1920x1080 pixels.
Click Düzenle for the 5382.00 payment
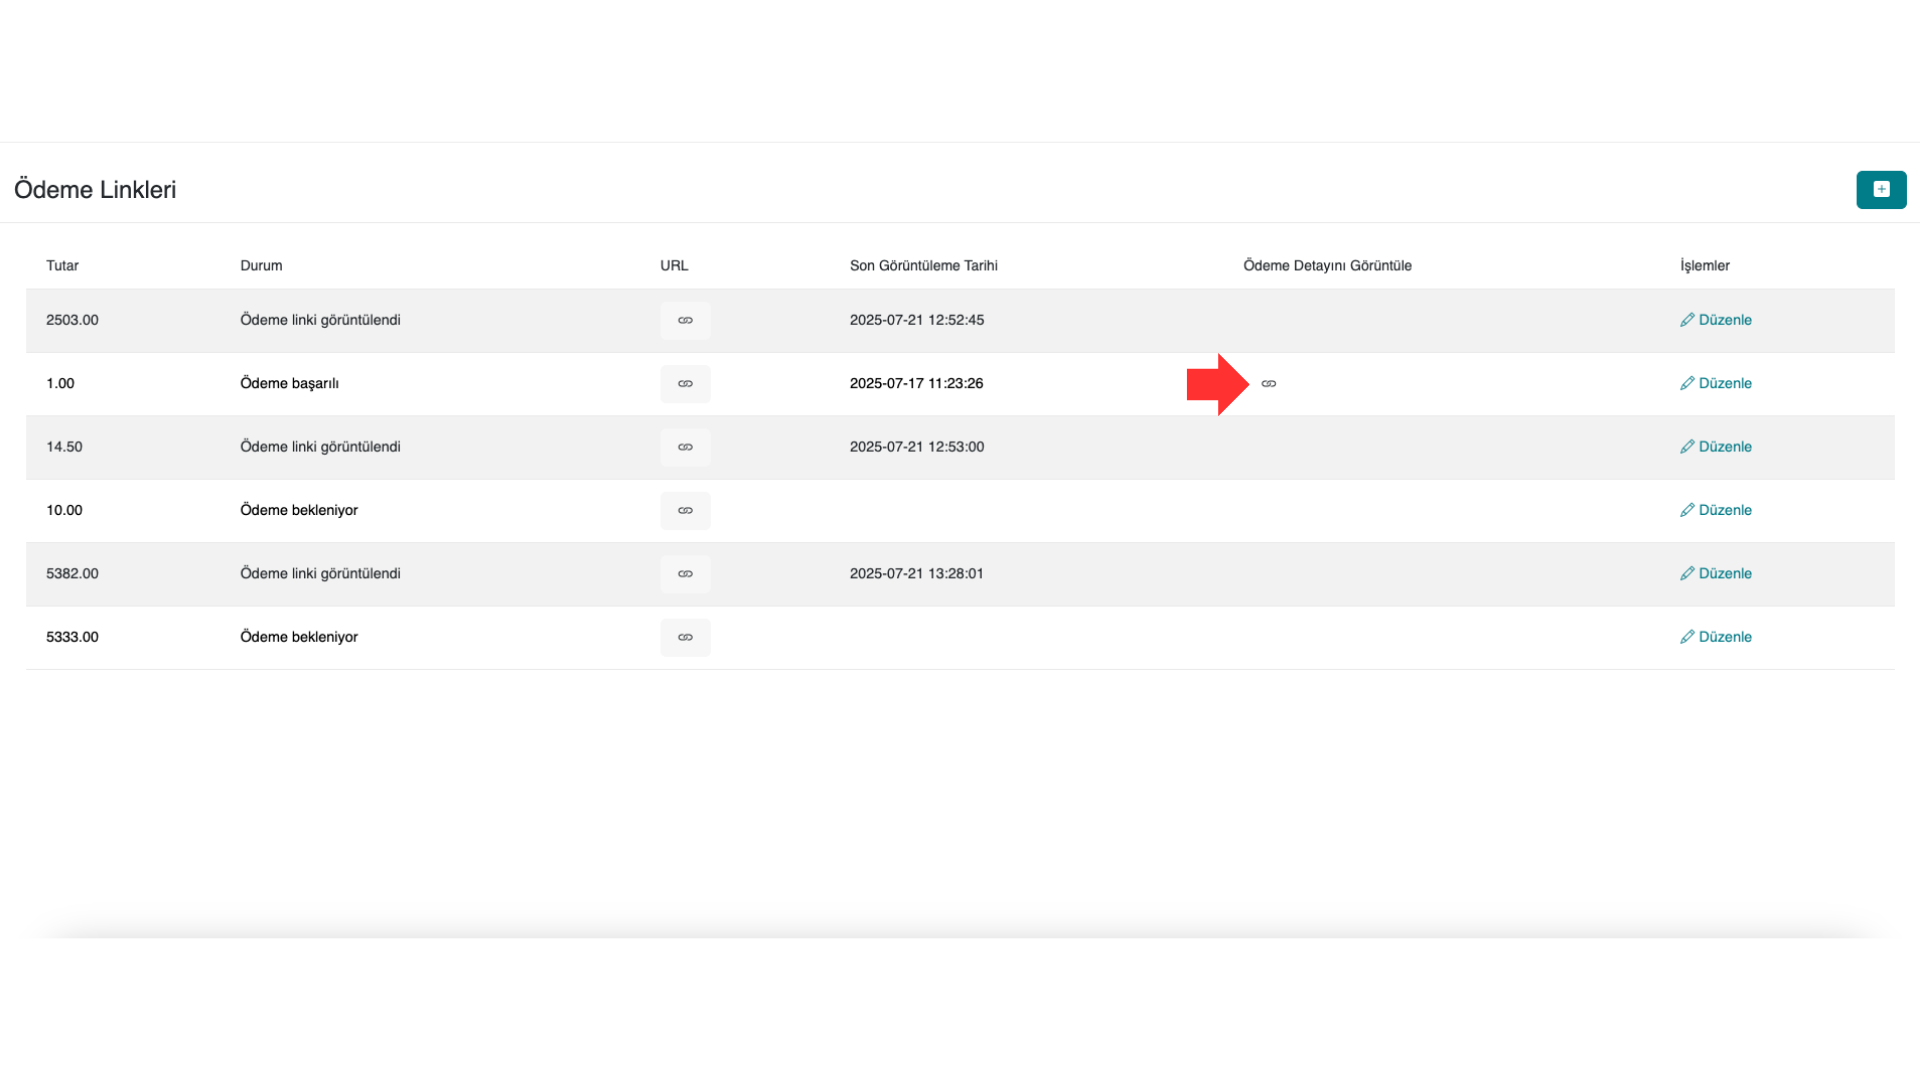(x=1716, y=573)
